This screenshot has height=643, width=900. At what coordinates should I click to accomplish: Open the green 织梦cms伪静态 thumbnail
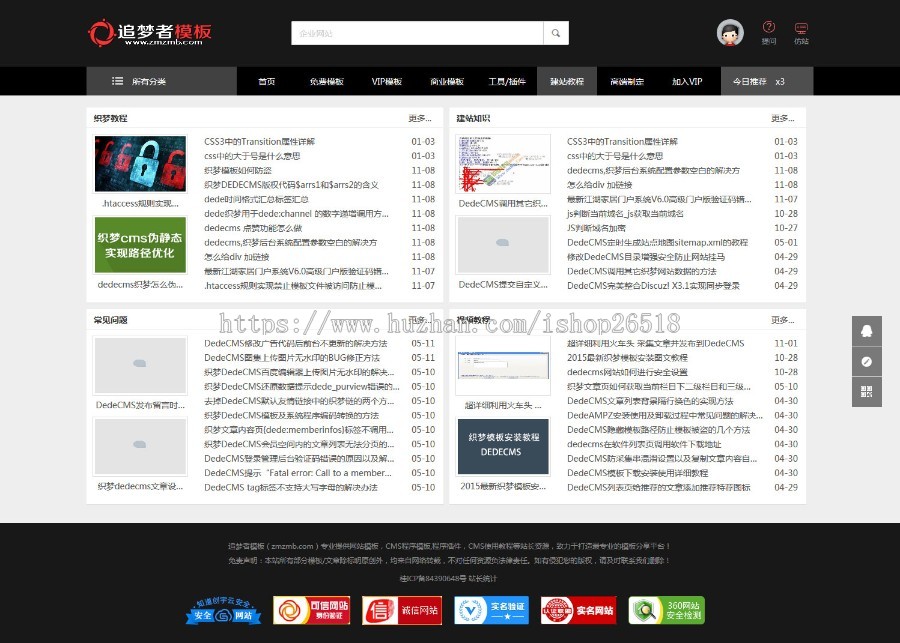[140, 245]
